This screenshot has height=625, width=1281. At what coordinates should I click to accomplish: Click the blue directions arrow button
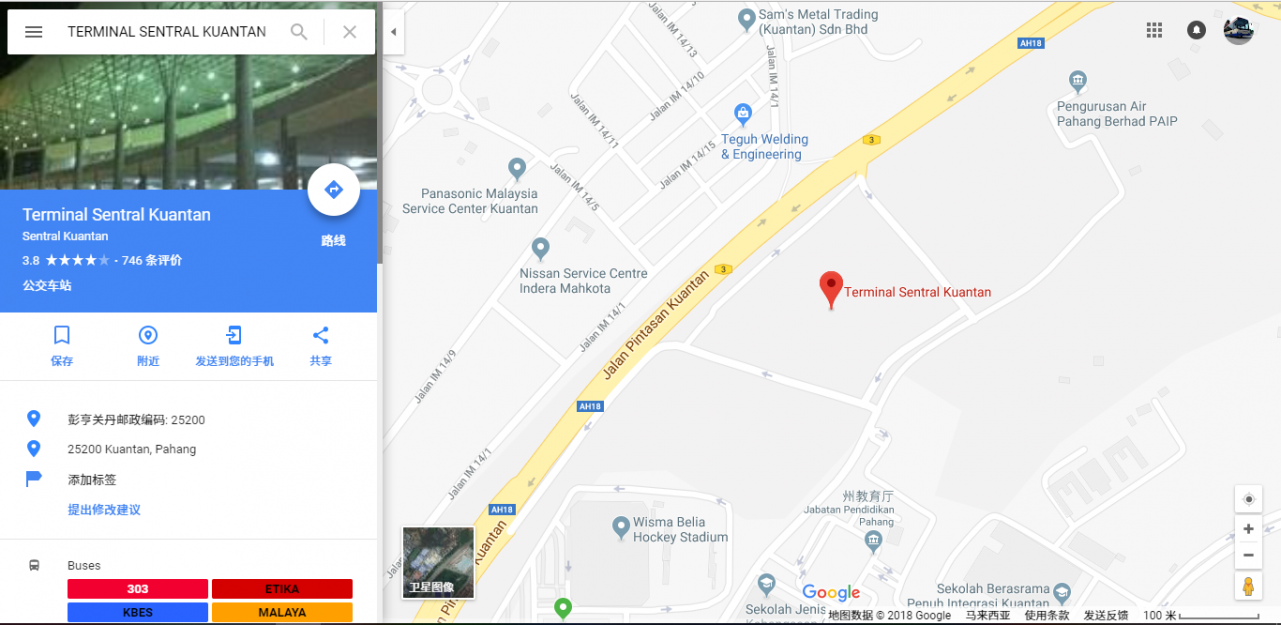point(334,190)
